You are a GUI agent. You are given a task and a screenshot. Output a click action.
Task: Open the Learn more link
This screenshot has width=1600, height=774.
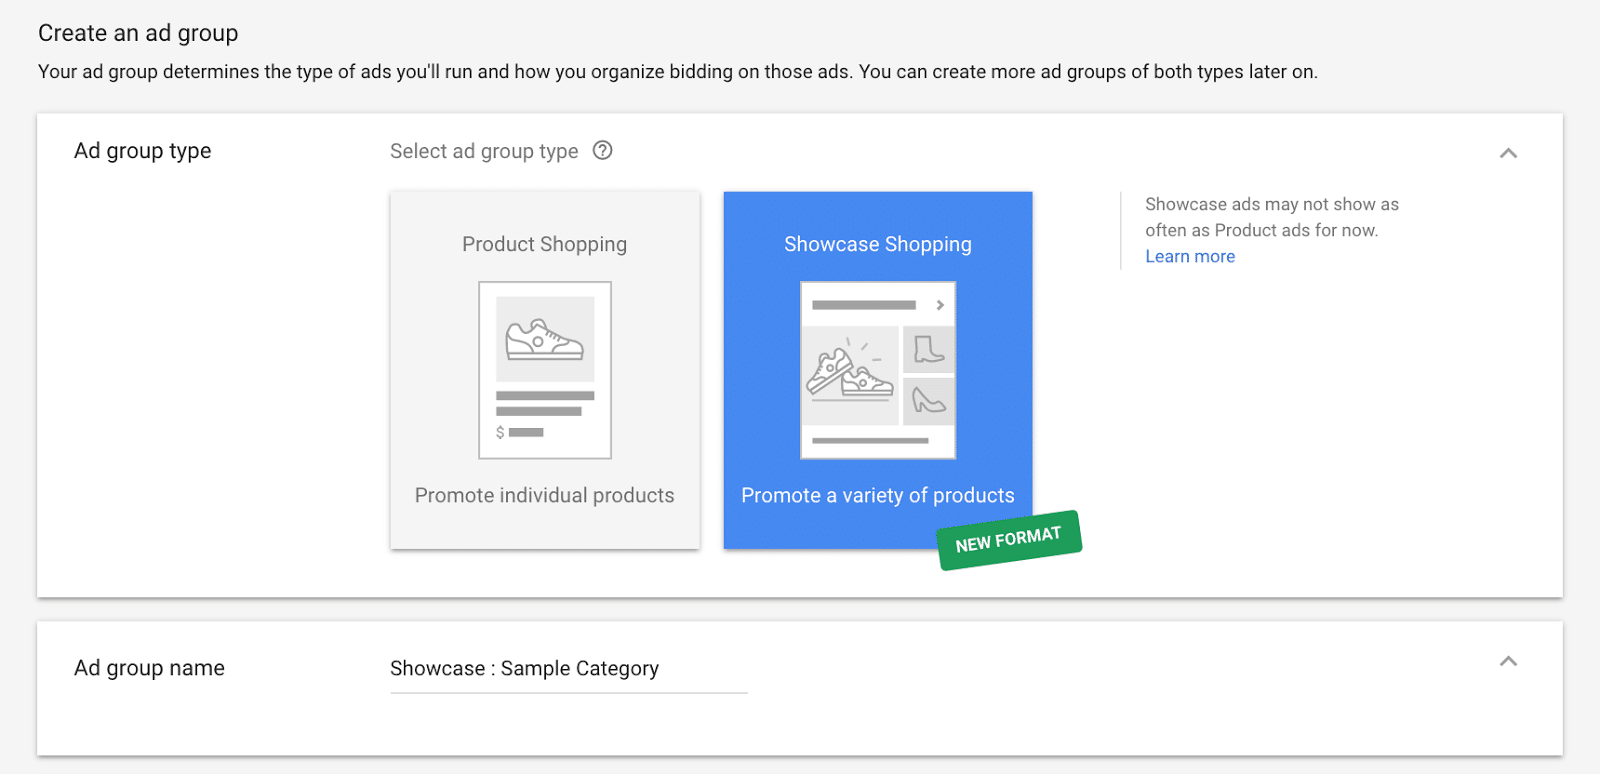point(1190,257)
